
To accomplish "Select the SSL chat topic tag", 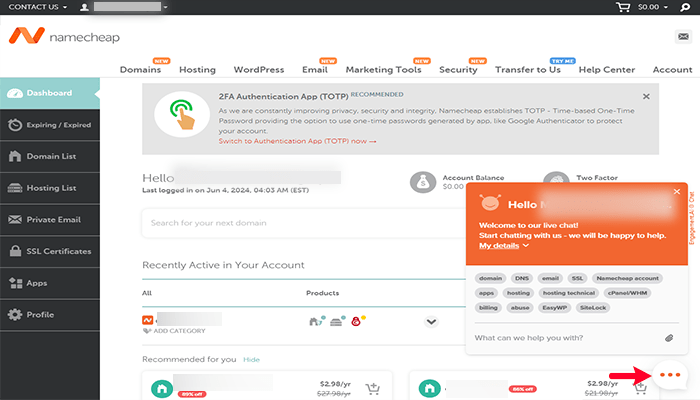I will (577, 278).
